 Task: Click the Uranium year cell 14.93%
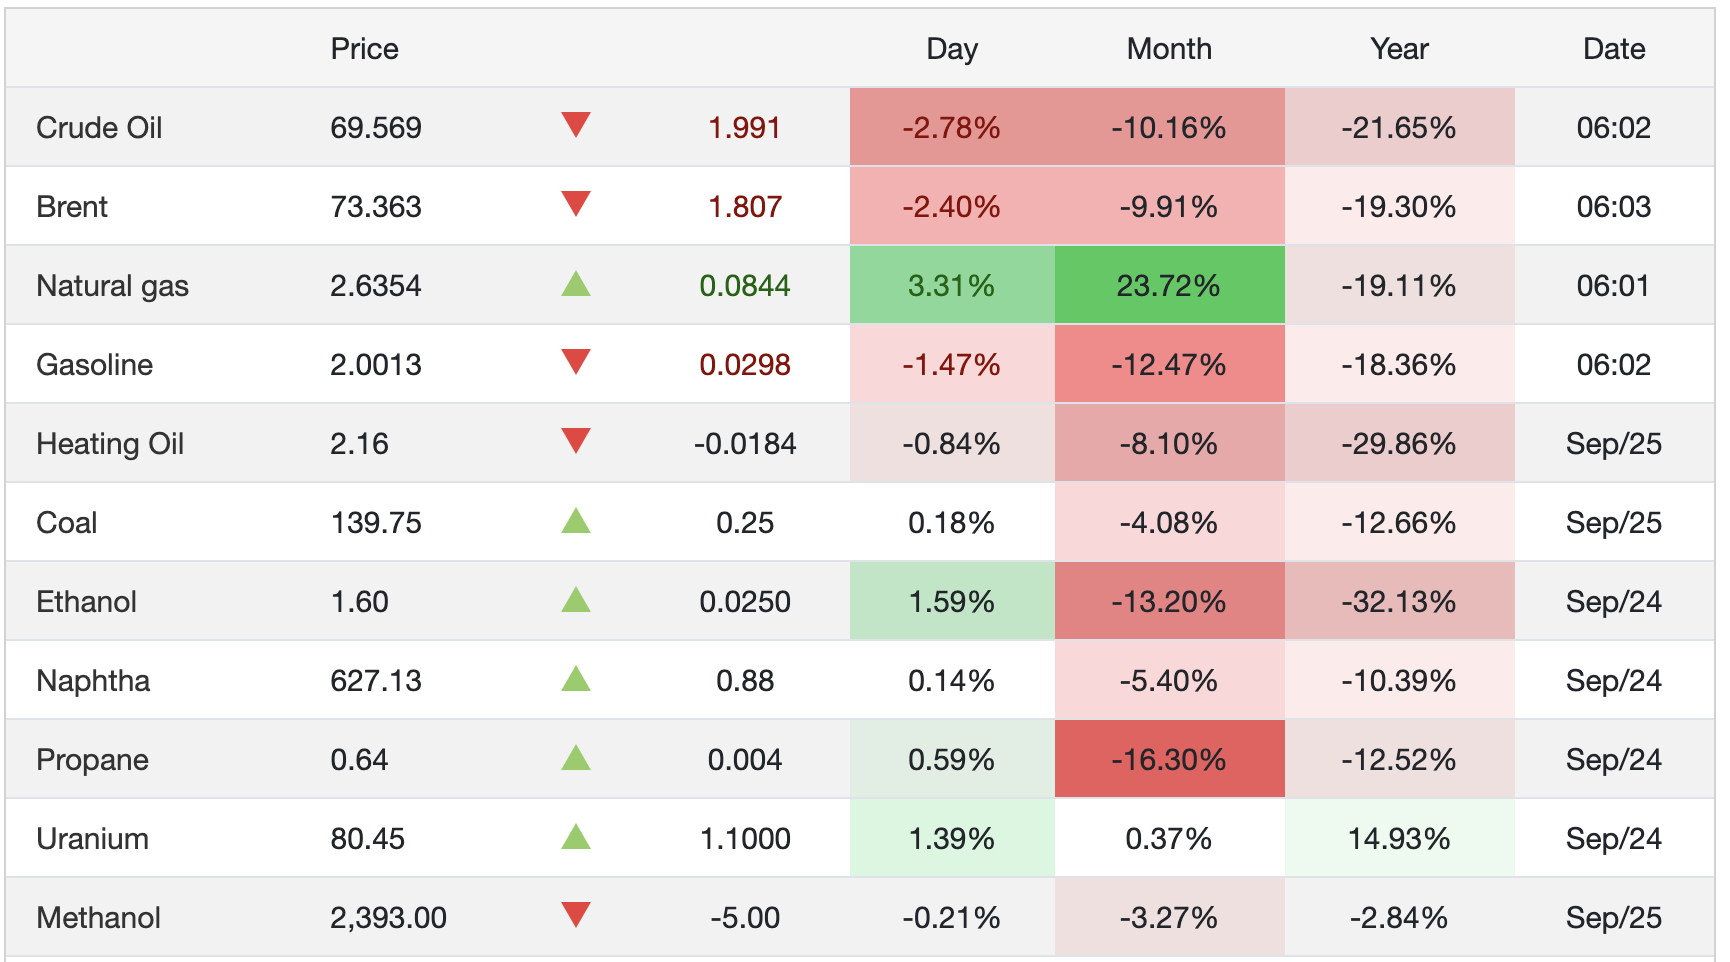pyautogui.click(x=1400, y=838)
